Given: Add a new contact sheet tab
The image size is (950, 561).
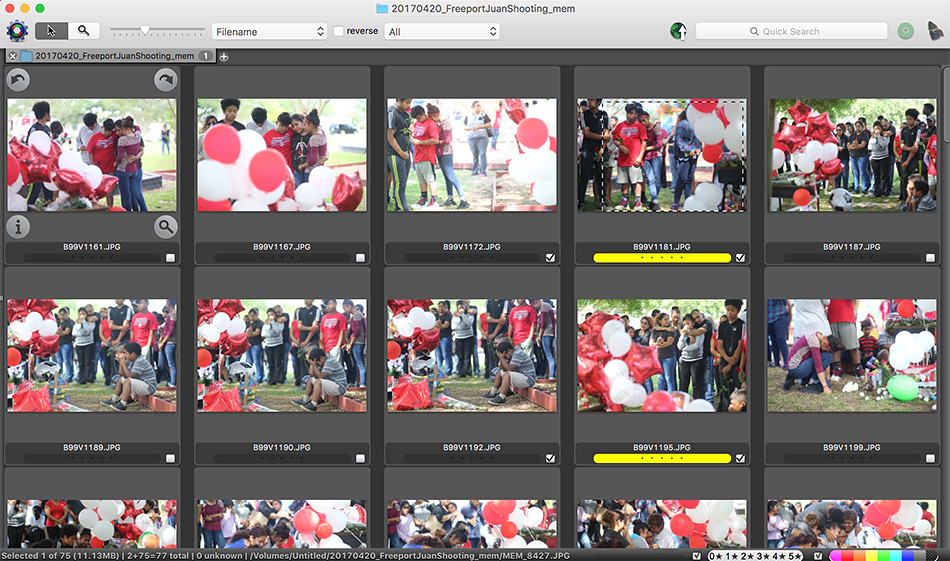Looking at the screenshot, I should tap(224, 57).
